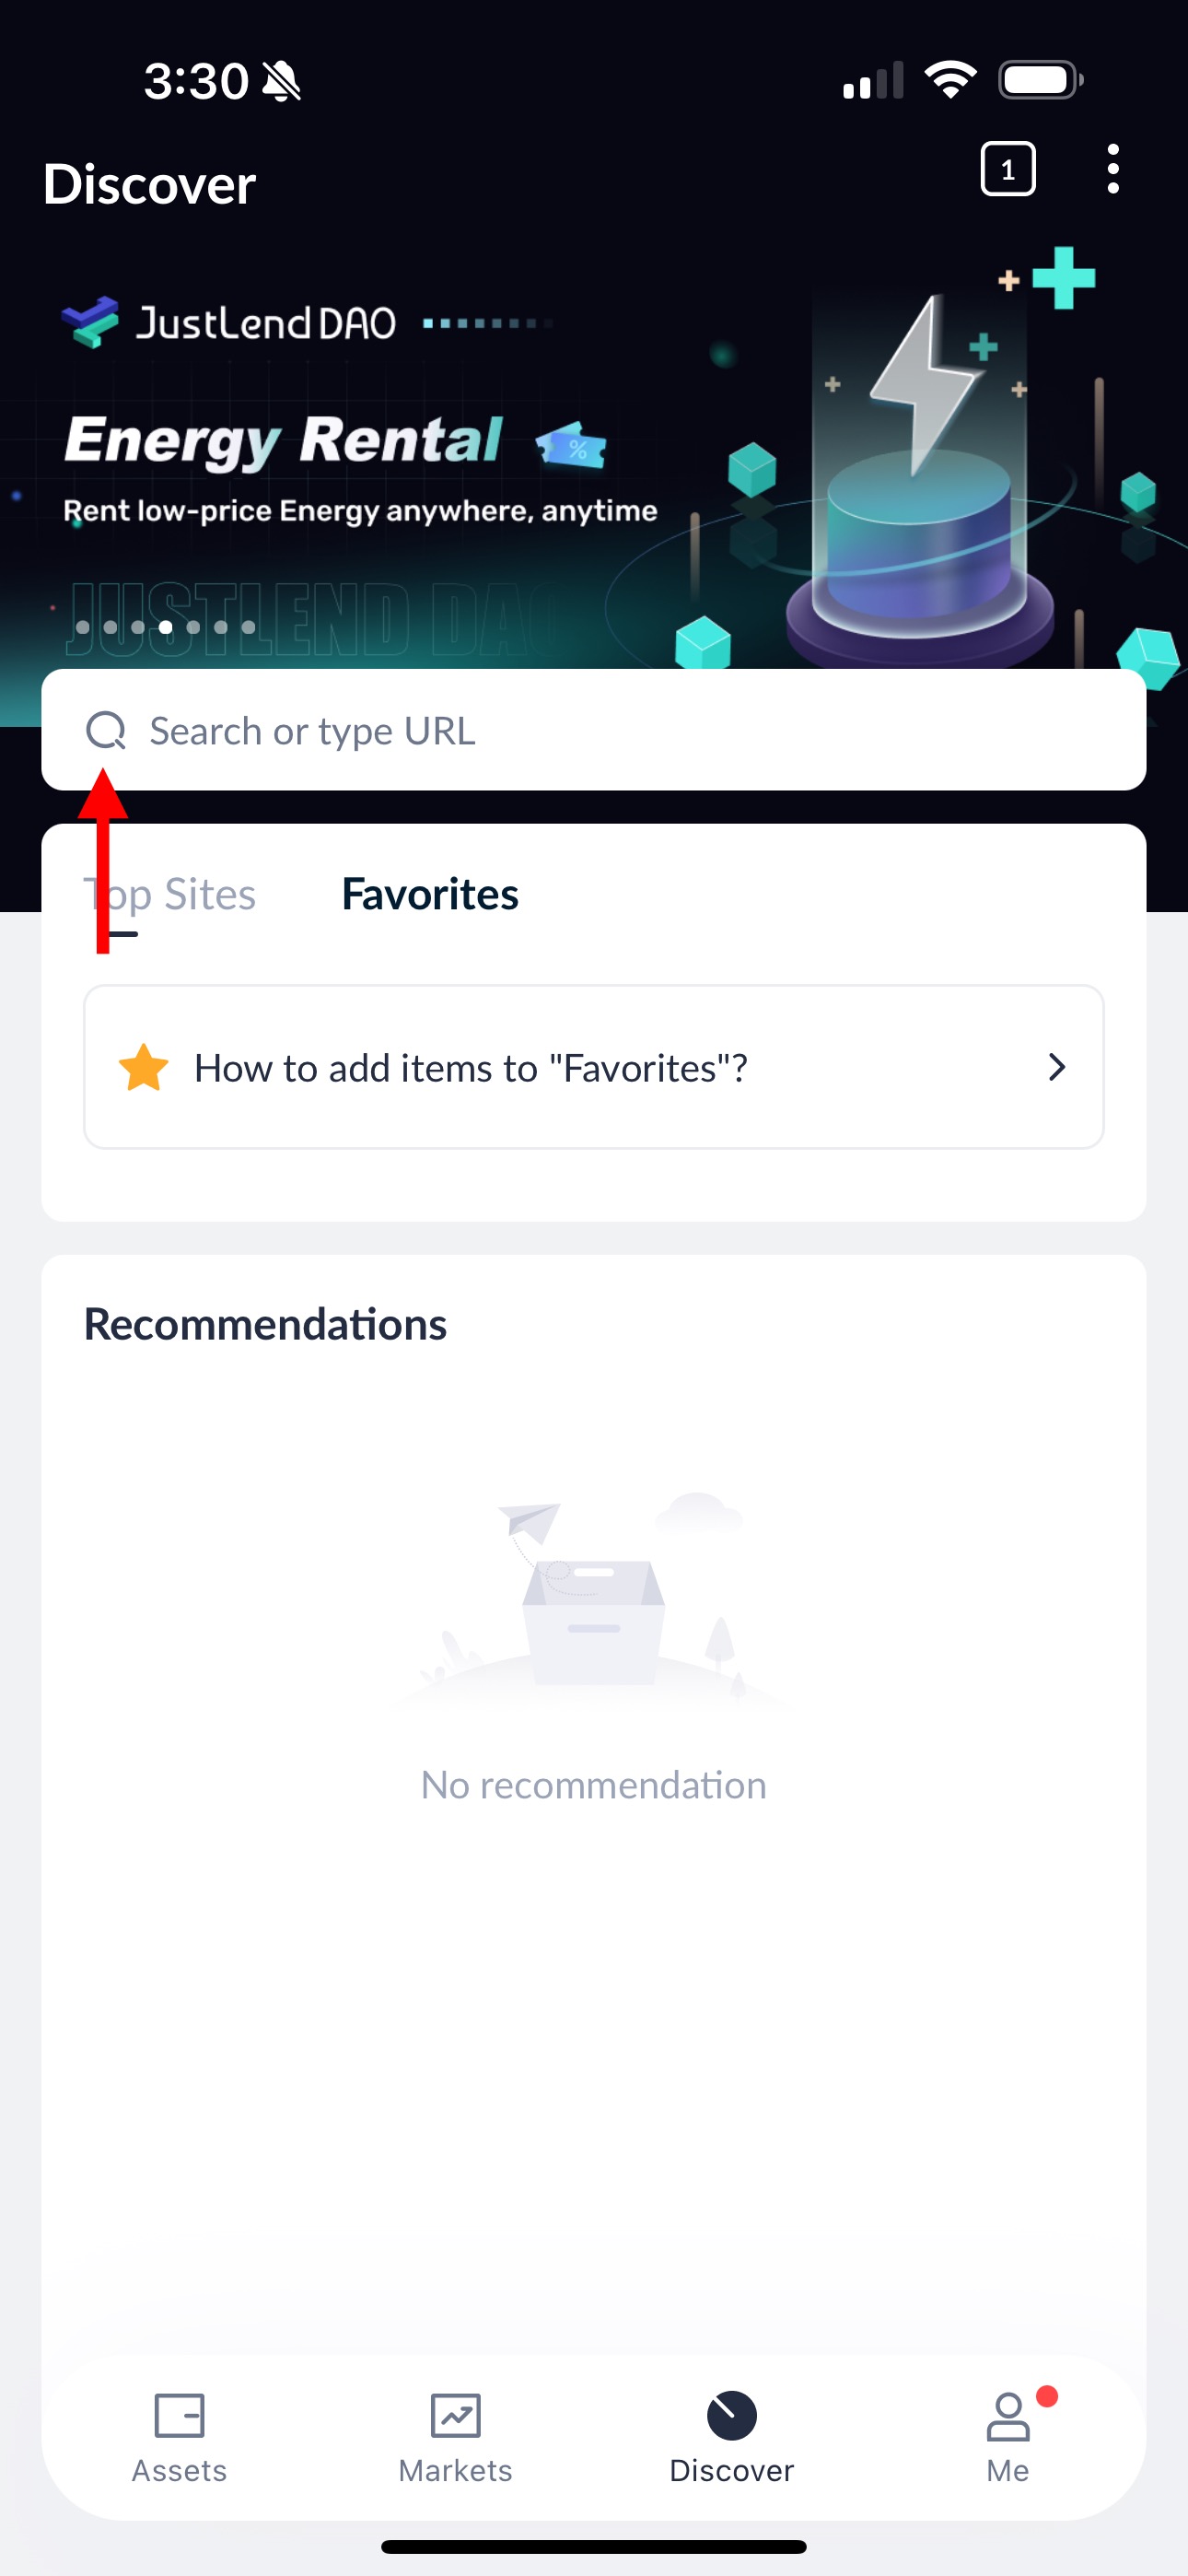Tap the lightning bolt Energy illustration

pos(925,385)
